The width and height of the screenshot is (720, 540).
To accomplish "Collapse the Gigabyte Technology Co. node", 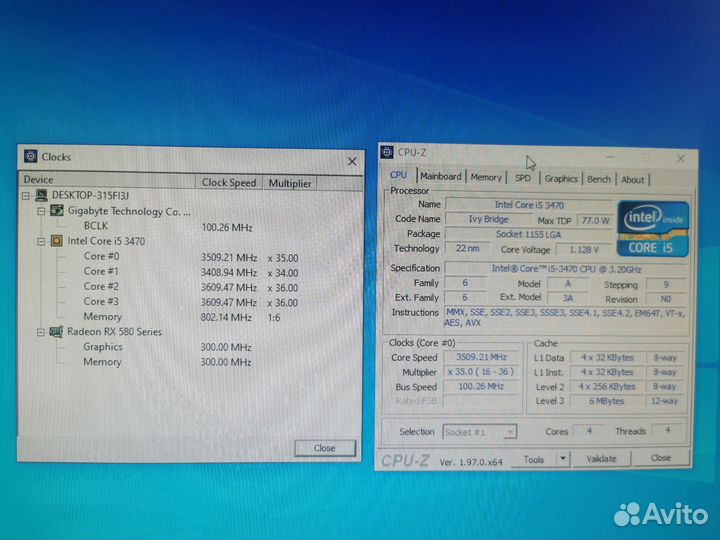I will coord(41,211).
